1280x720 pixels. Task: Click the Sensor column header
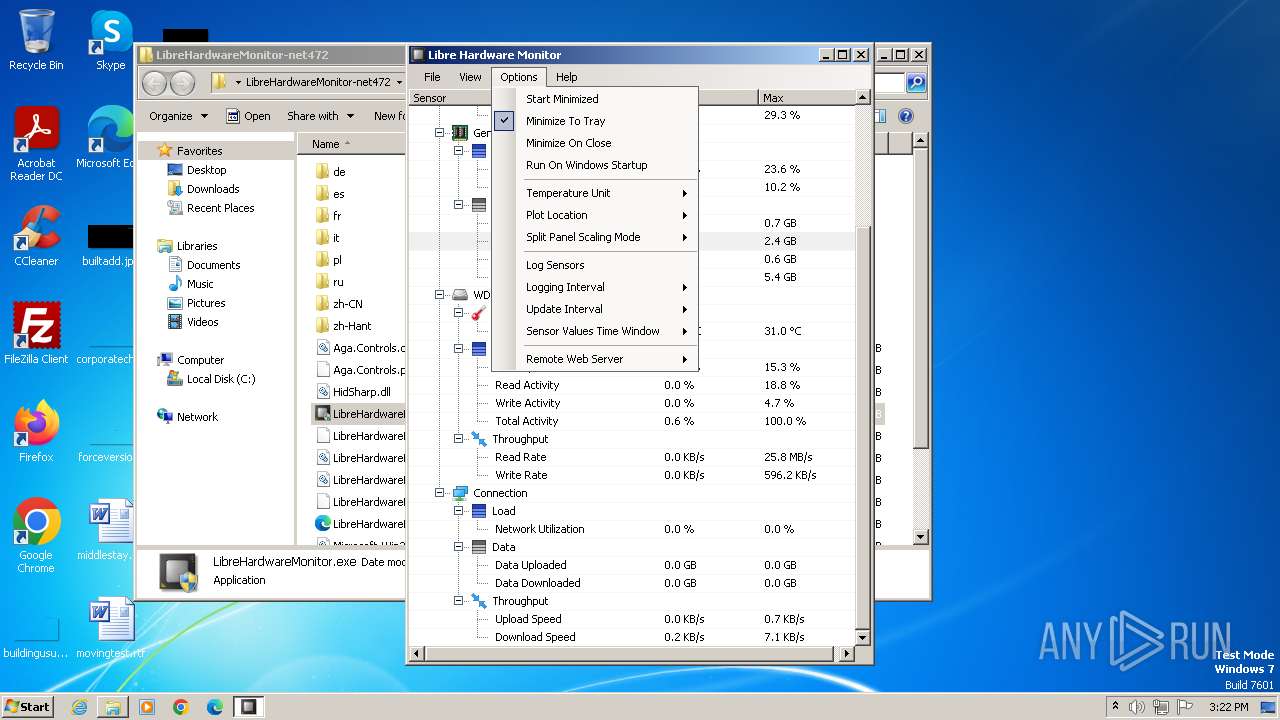(450, 98)
